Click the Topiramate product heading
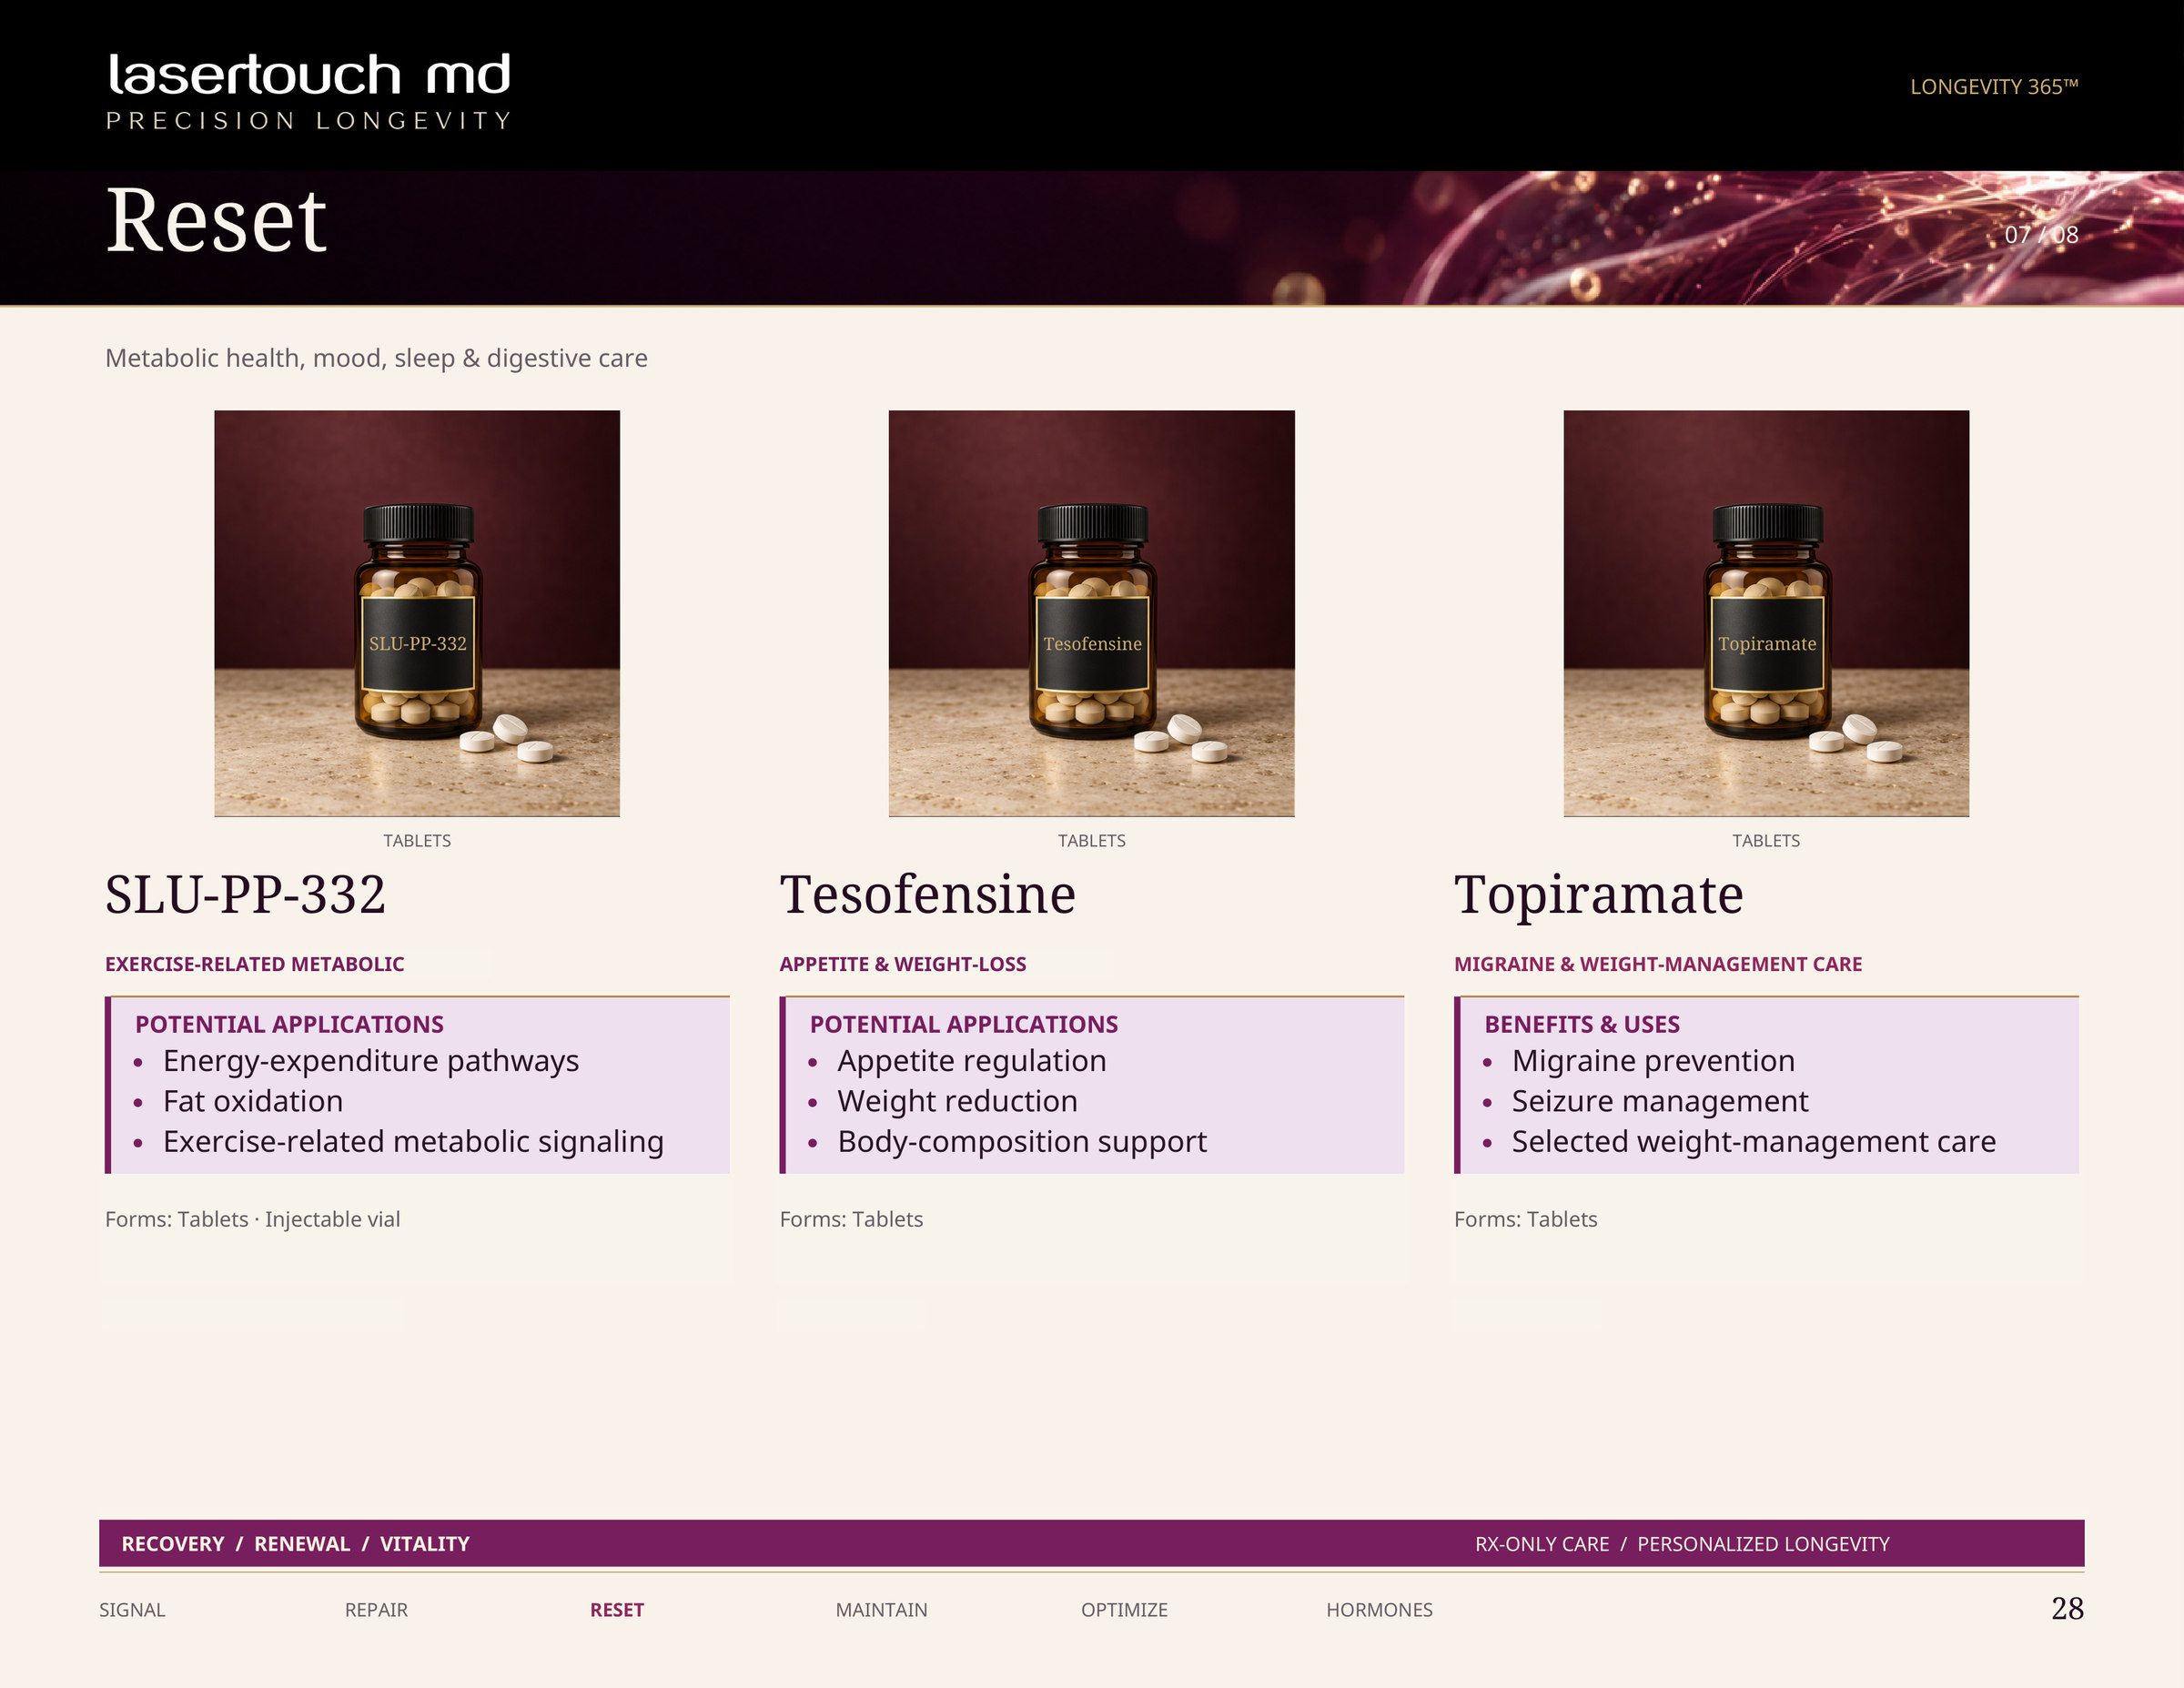The height and width of the screenshot is (1688, 2184). 1598,894
